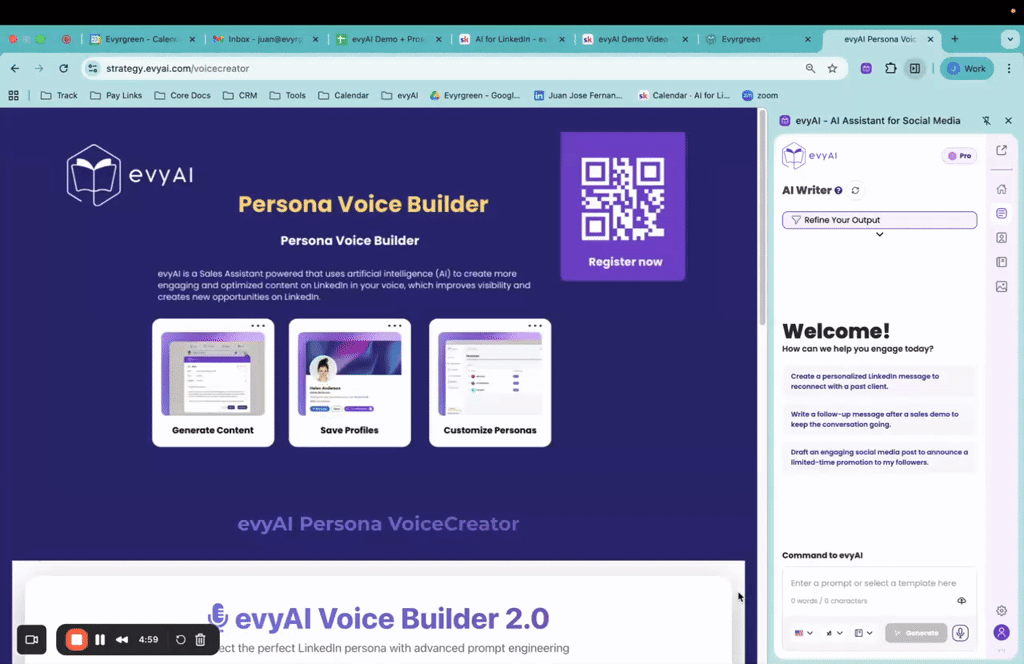Toggle the eye icon in the prompt box
Screen dimensions: 1024x664
coord(963,601)
